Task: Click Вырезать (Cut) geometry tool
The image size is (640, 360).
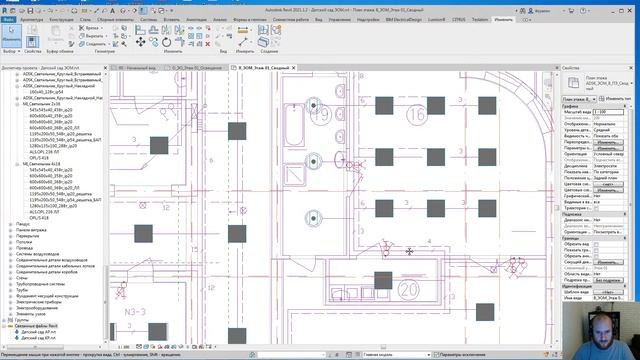Action: click(x=93, y=36)
